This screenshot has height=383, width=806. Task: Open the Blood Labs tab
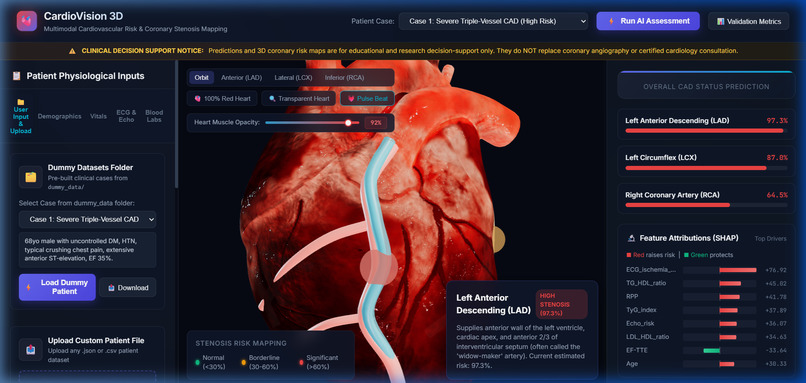click(154, 116)
